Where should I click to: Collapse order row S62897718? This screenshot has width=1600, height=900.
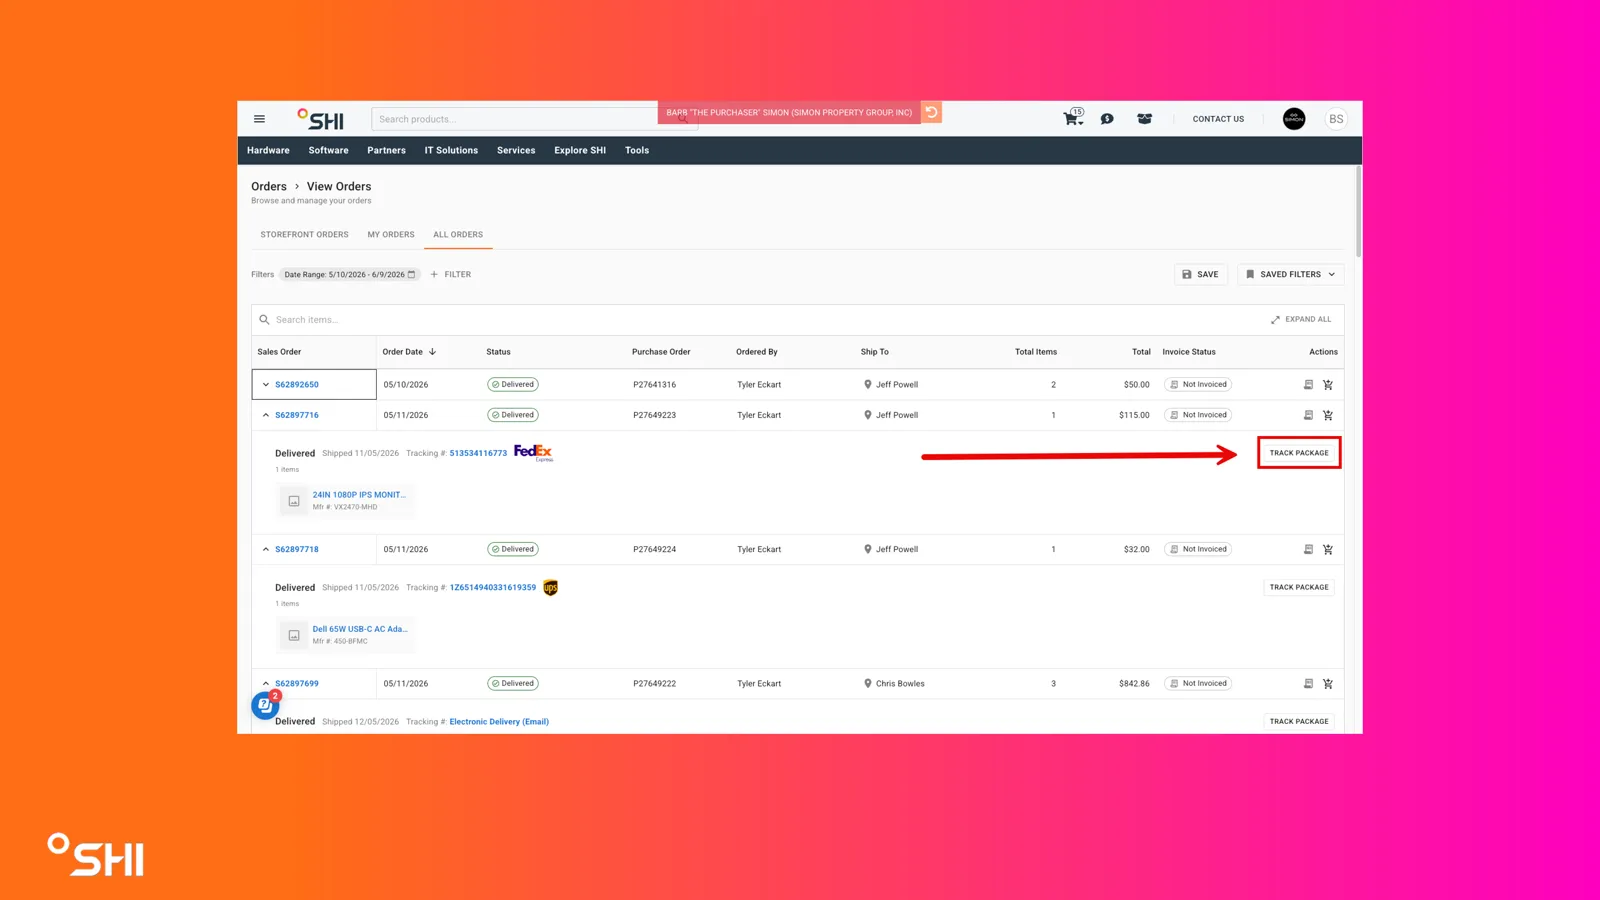(266, 549)
